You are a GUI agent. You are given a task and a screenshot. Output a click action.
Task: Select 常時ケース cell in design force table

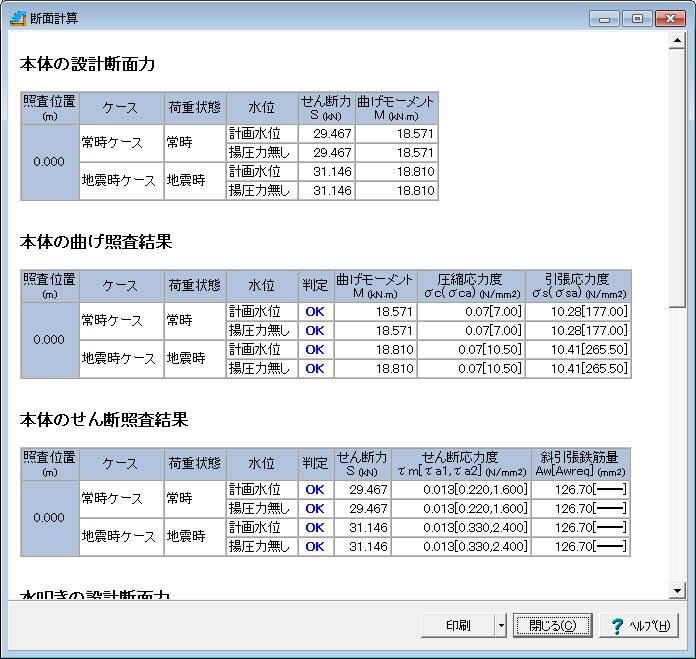pos(122,143)
